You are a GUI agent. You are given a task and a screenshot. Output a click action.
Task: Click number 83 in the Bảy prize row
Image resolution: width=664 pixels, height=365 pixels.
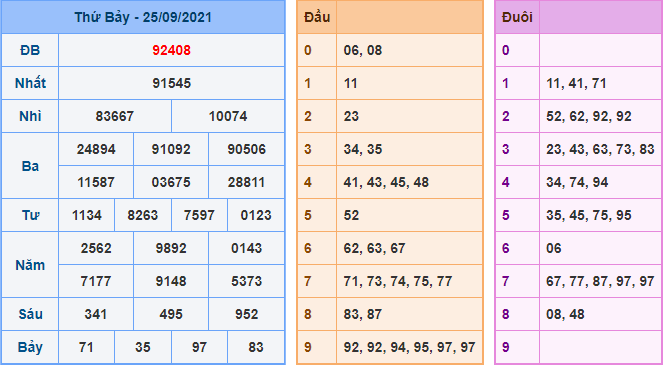pyautogui.click(x=256, y=348)
